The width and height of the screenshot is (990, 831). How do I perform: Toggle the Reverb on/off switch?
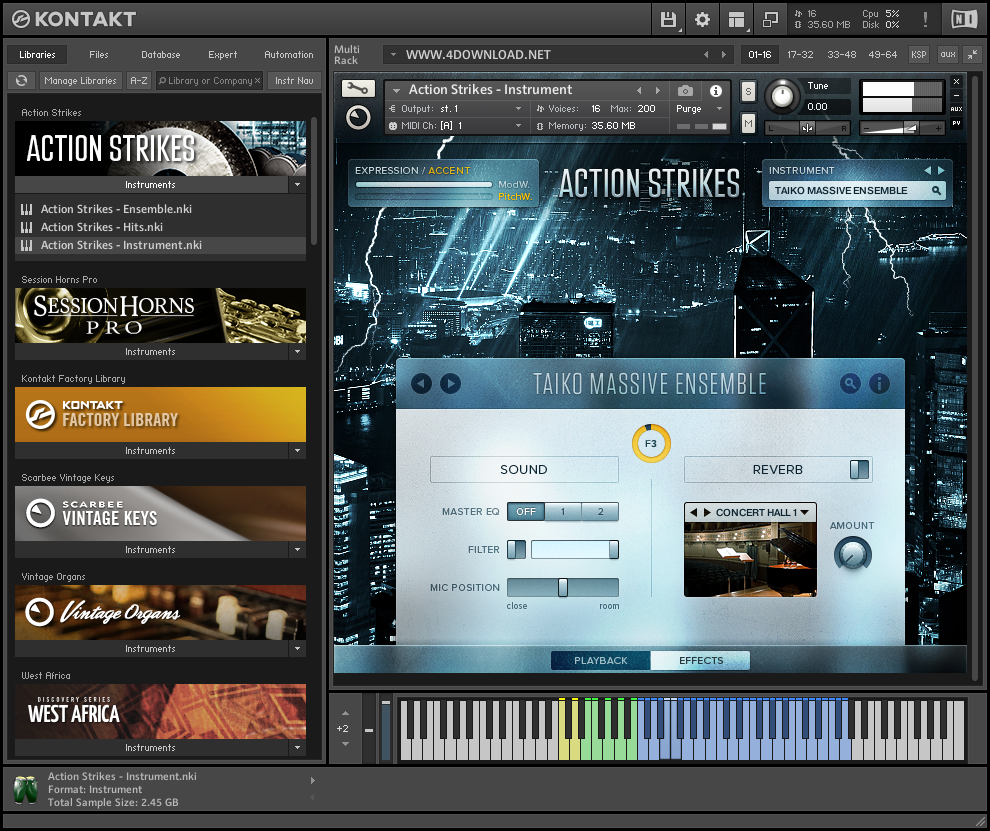(x=861, y=469)
